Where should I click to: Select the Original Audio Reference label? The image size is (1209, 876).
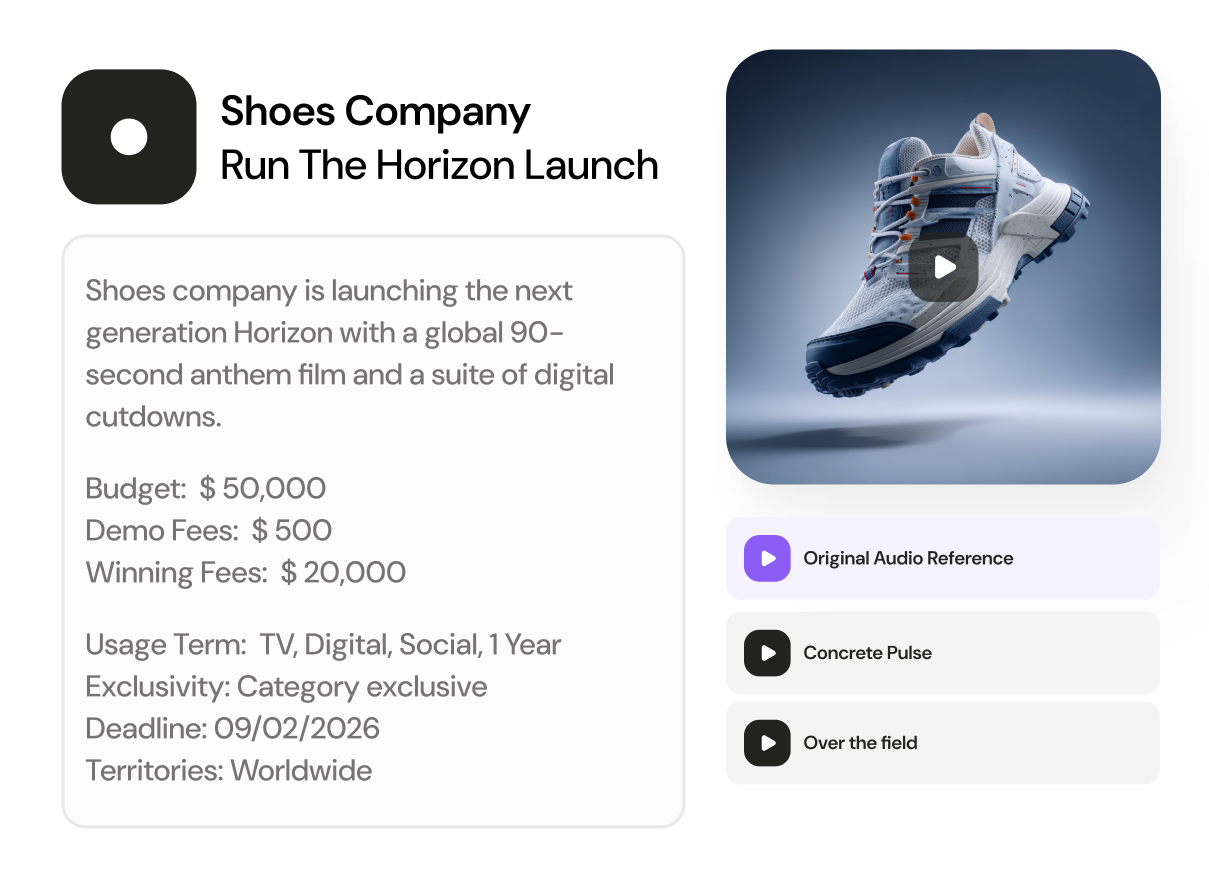tap(908, 558)
